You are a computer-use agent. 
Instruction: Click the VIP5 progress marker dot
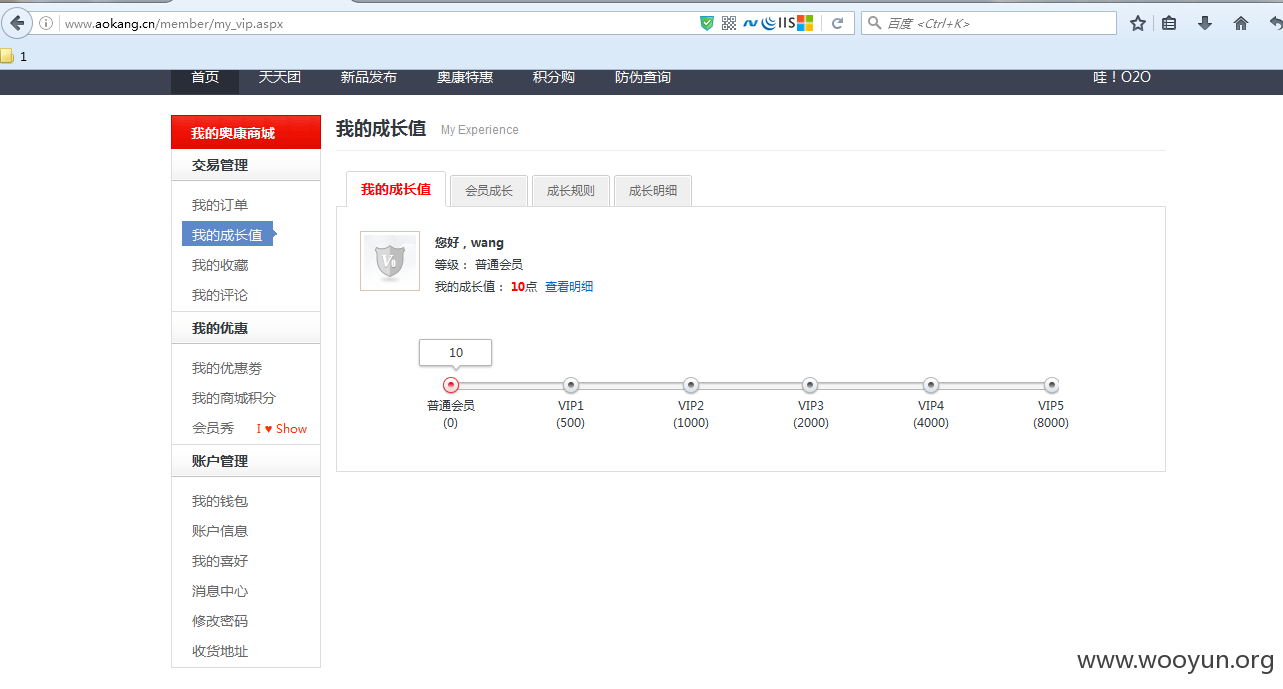pyautogui.click(x=1051, y=385)
